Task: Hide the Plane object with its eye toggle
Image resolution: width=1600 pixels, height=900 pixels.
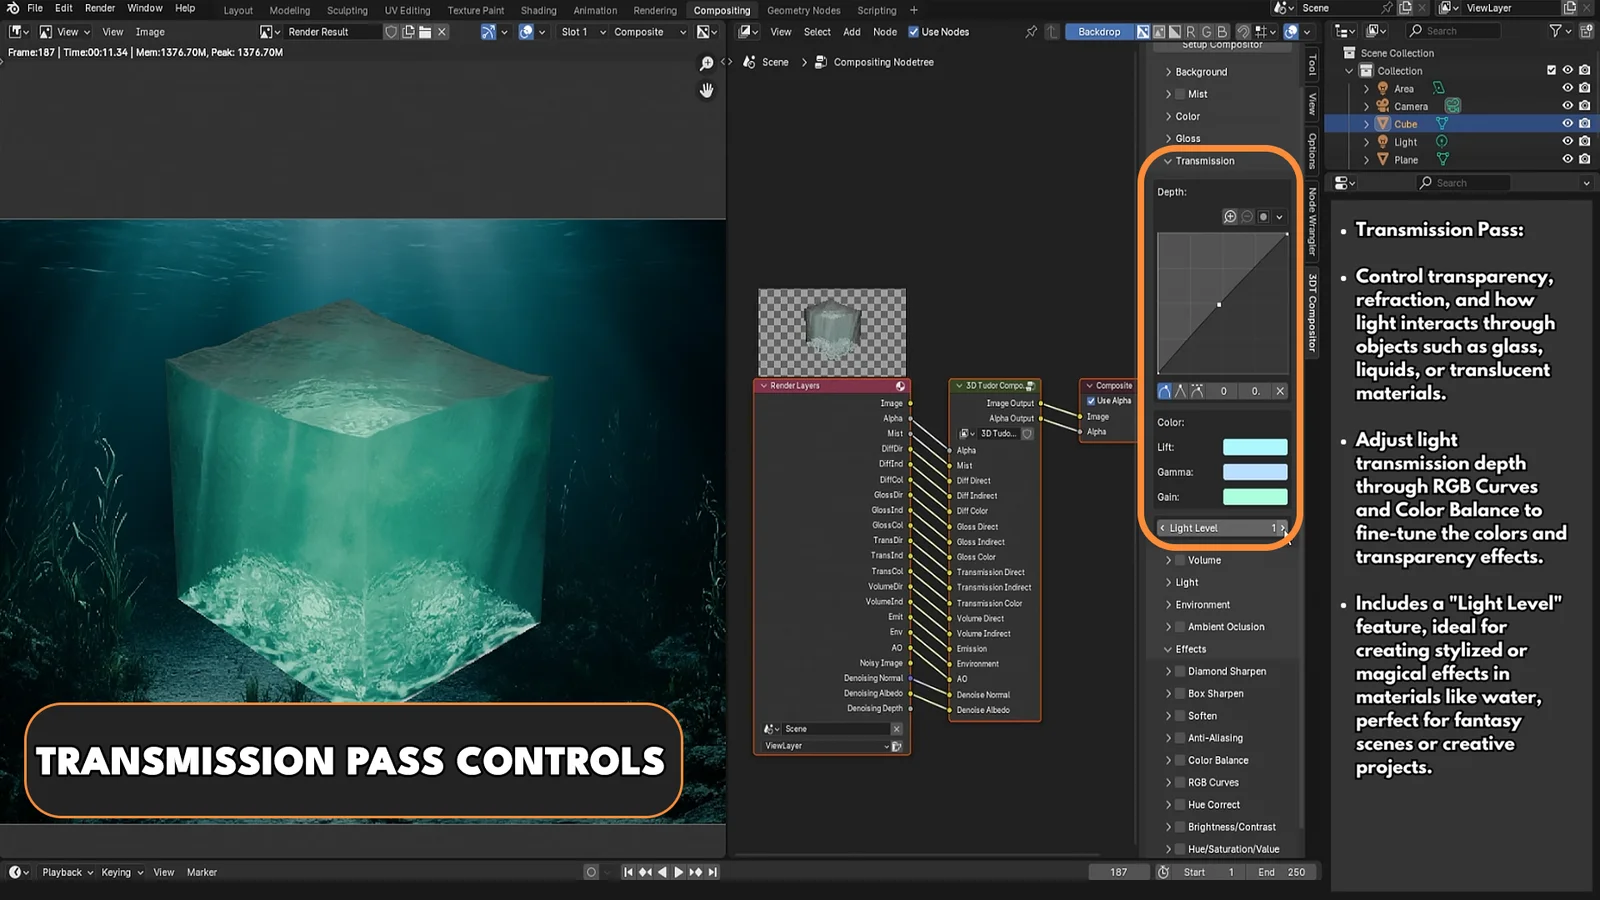Action: click(1567, 159)
